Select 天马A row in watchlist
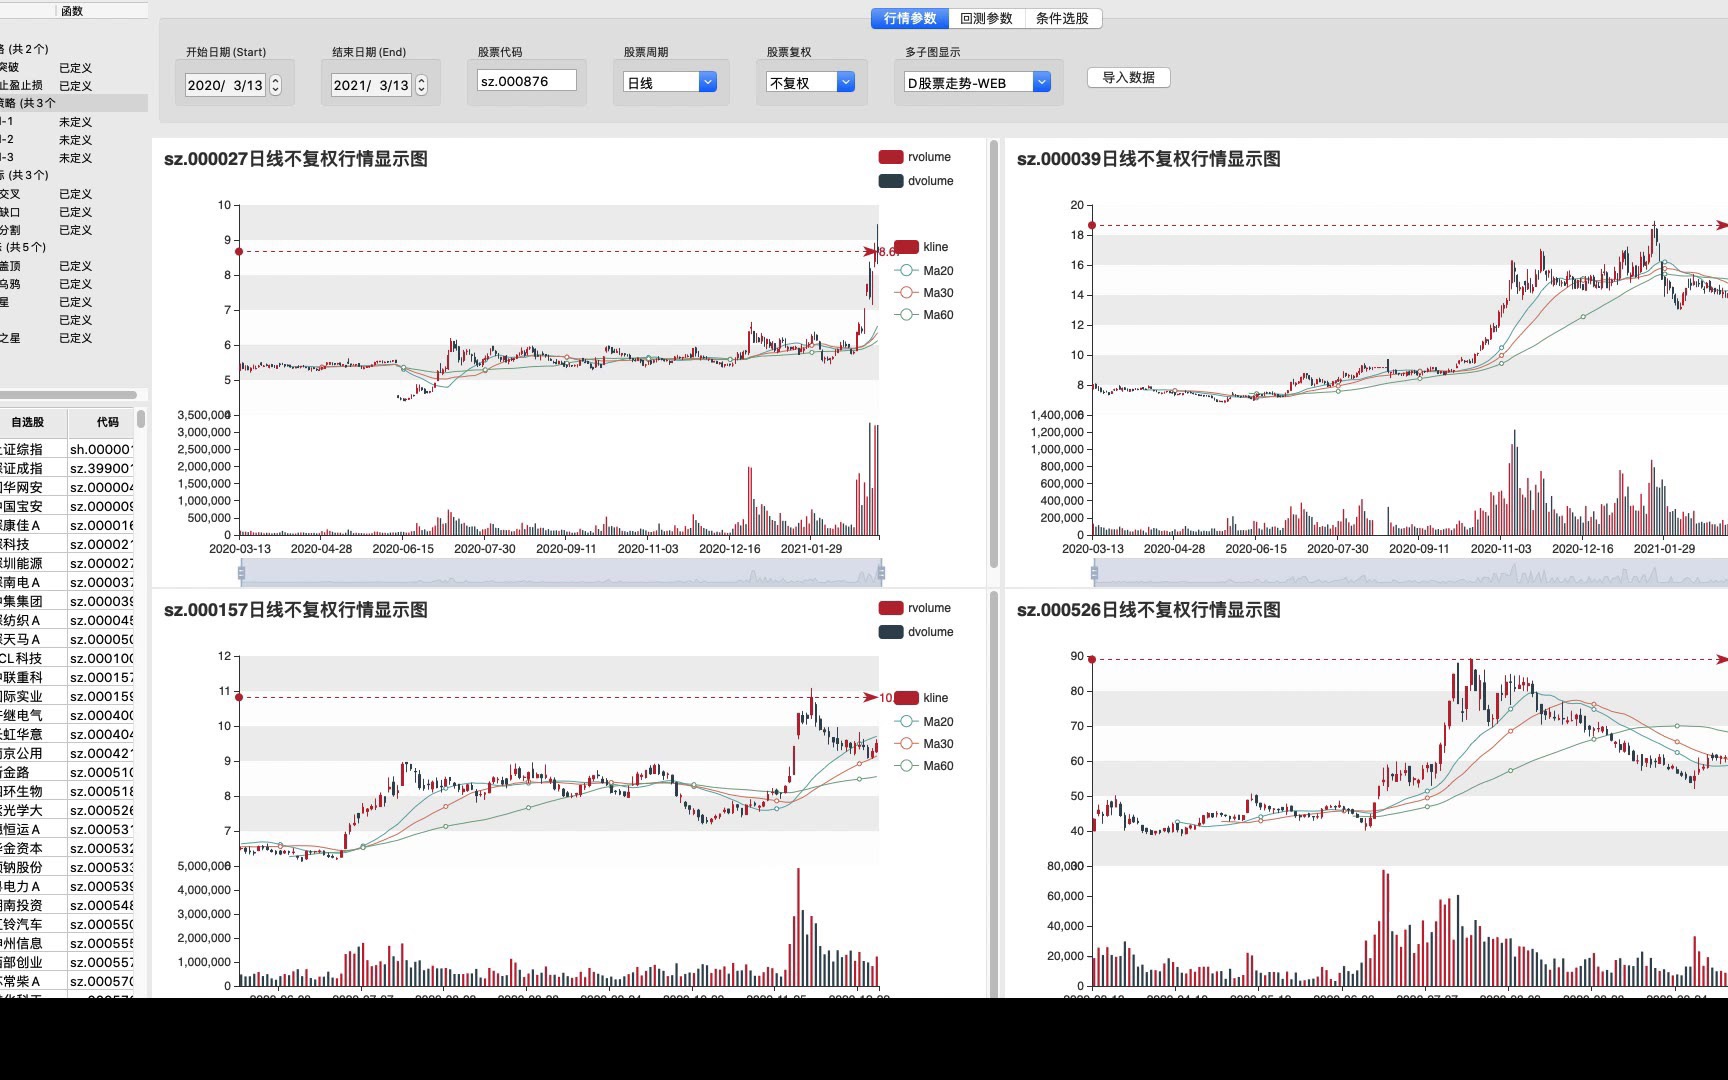The width and height of the screenshot is (1728, 1080). coord(67,639)
